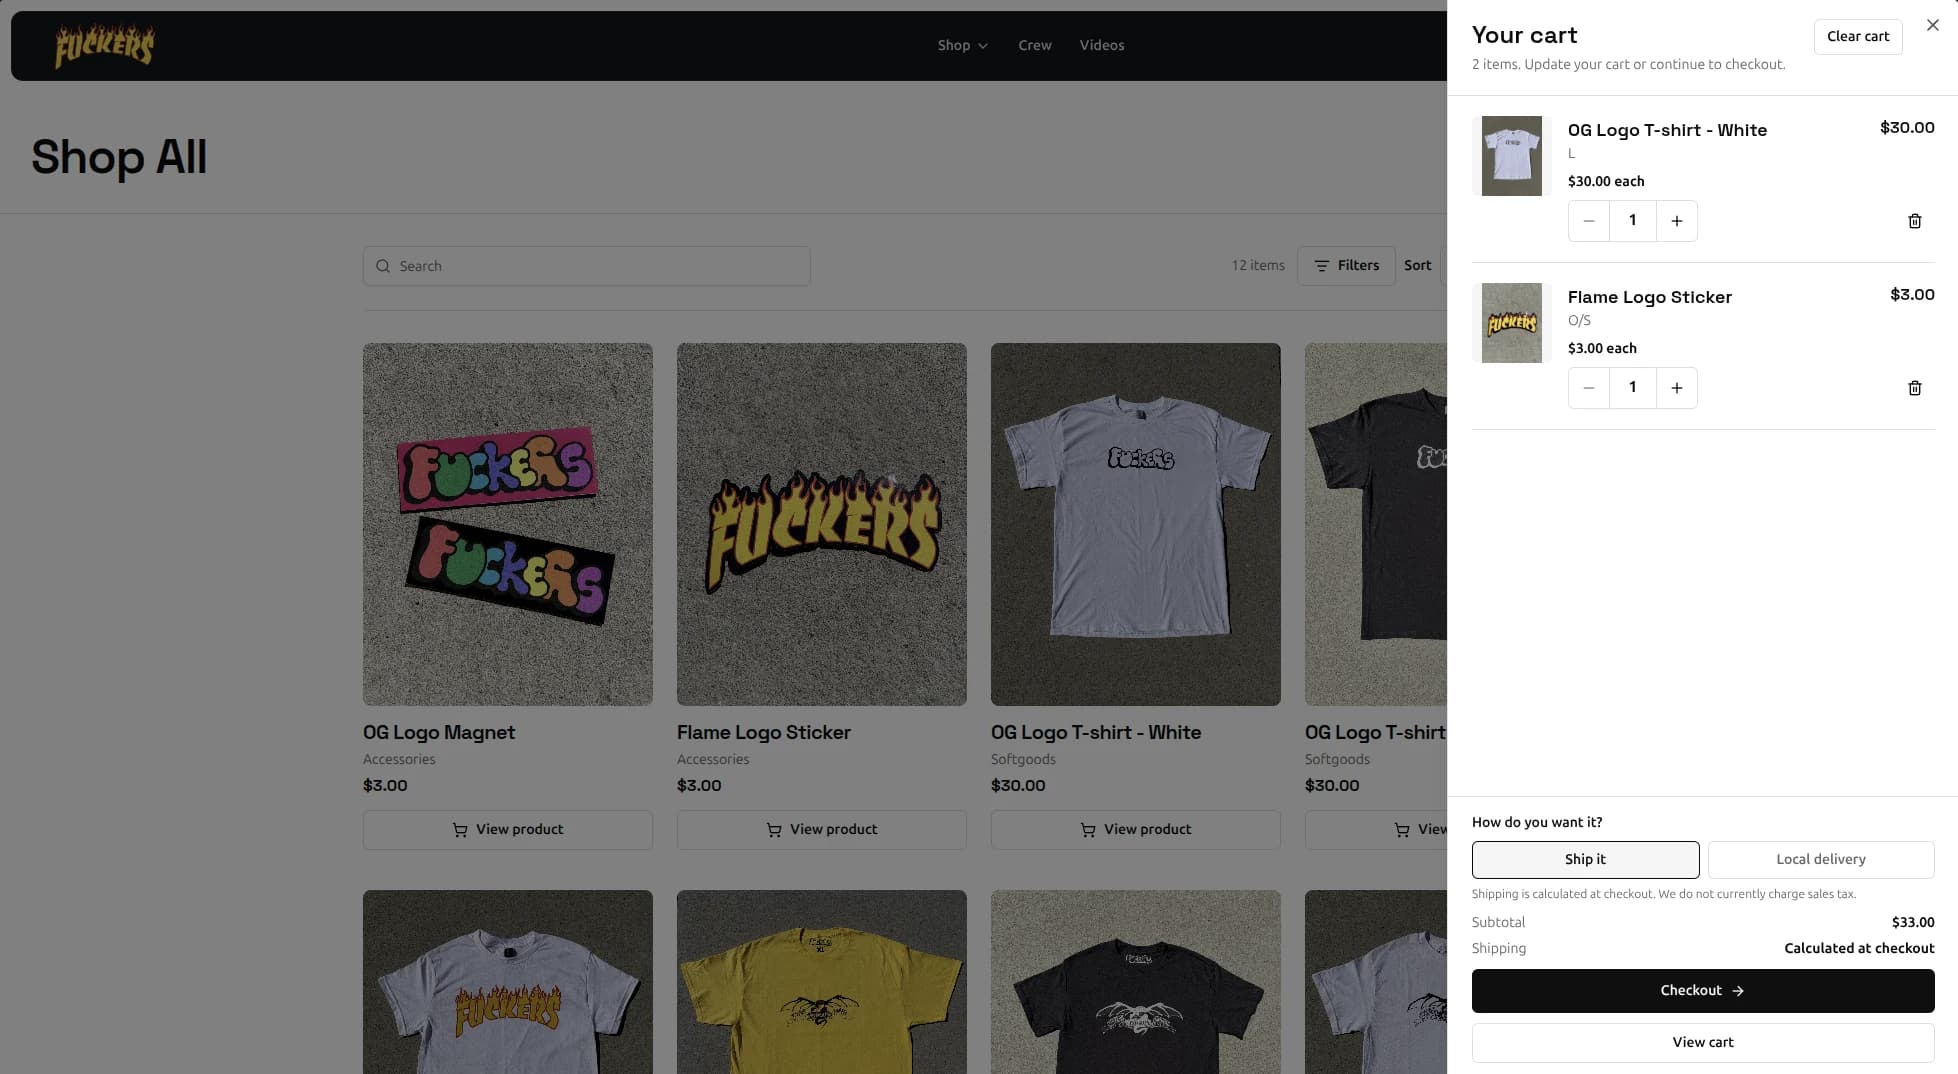The image size is (1958, 1074).
Task: Decrease OG Logo T-shirt quantity with minus
Action: (1589, 221)
